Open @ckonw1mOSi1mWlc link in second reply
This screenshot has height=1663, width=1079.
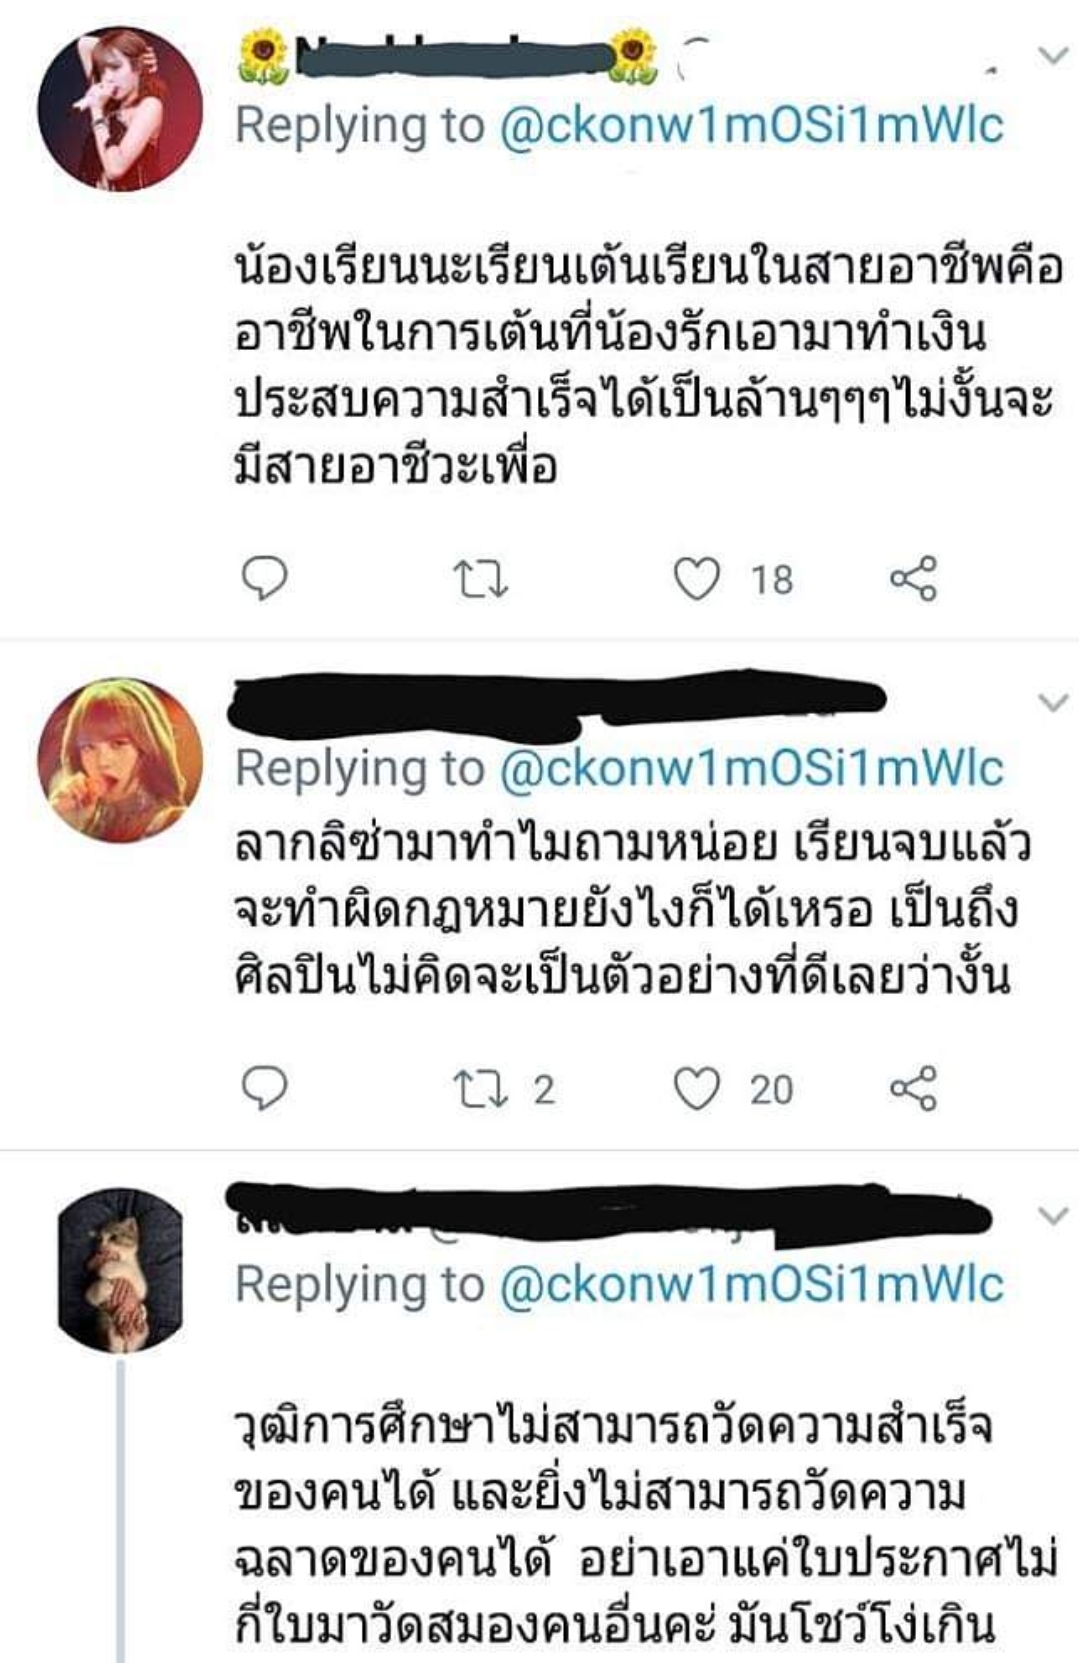[751, 769]
